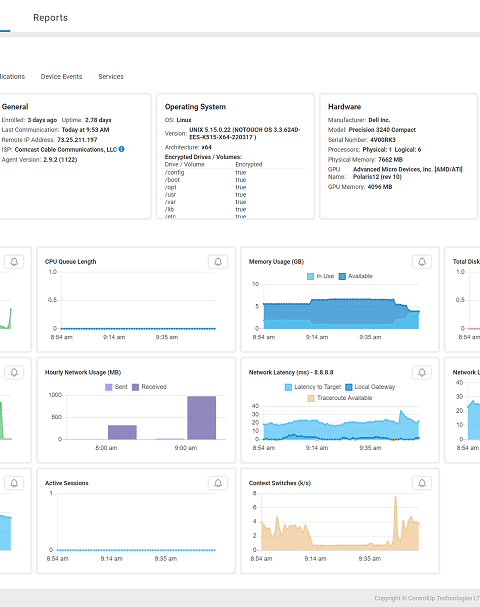The image size is (480, 607).
Task: Click the Active Sessions chart title
Action: click(x=67, y=483)
